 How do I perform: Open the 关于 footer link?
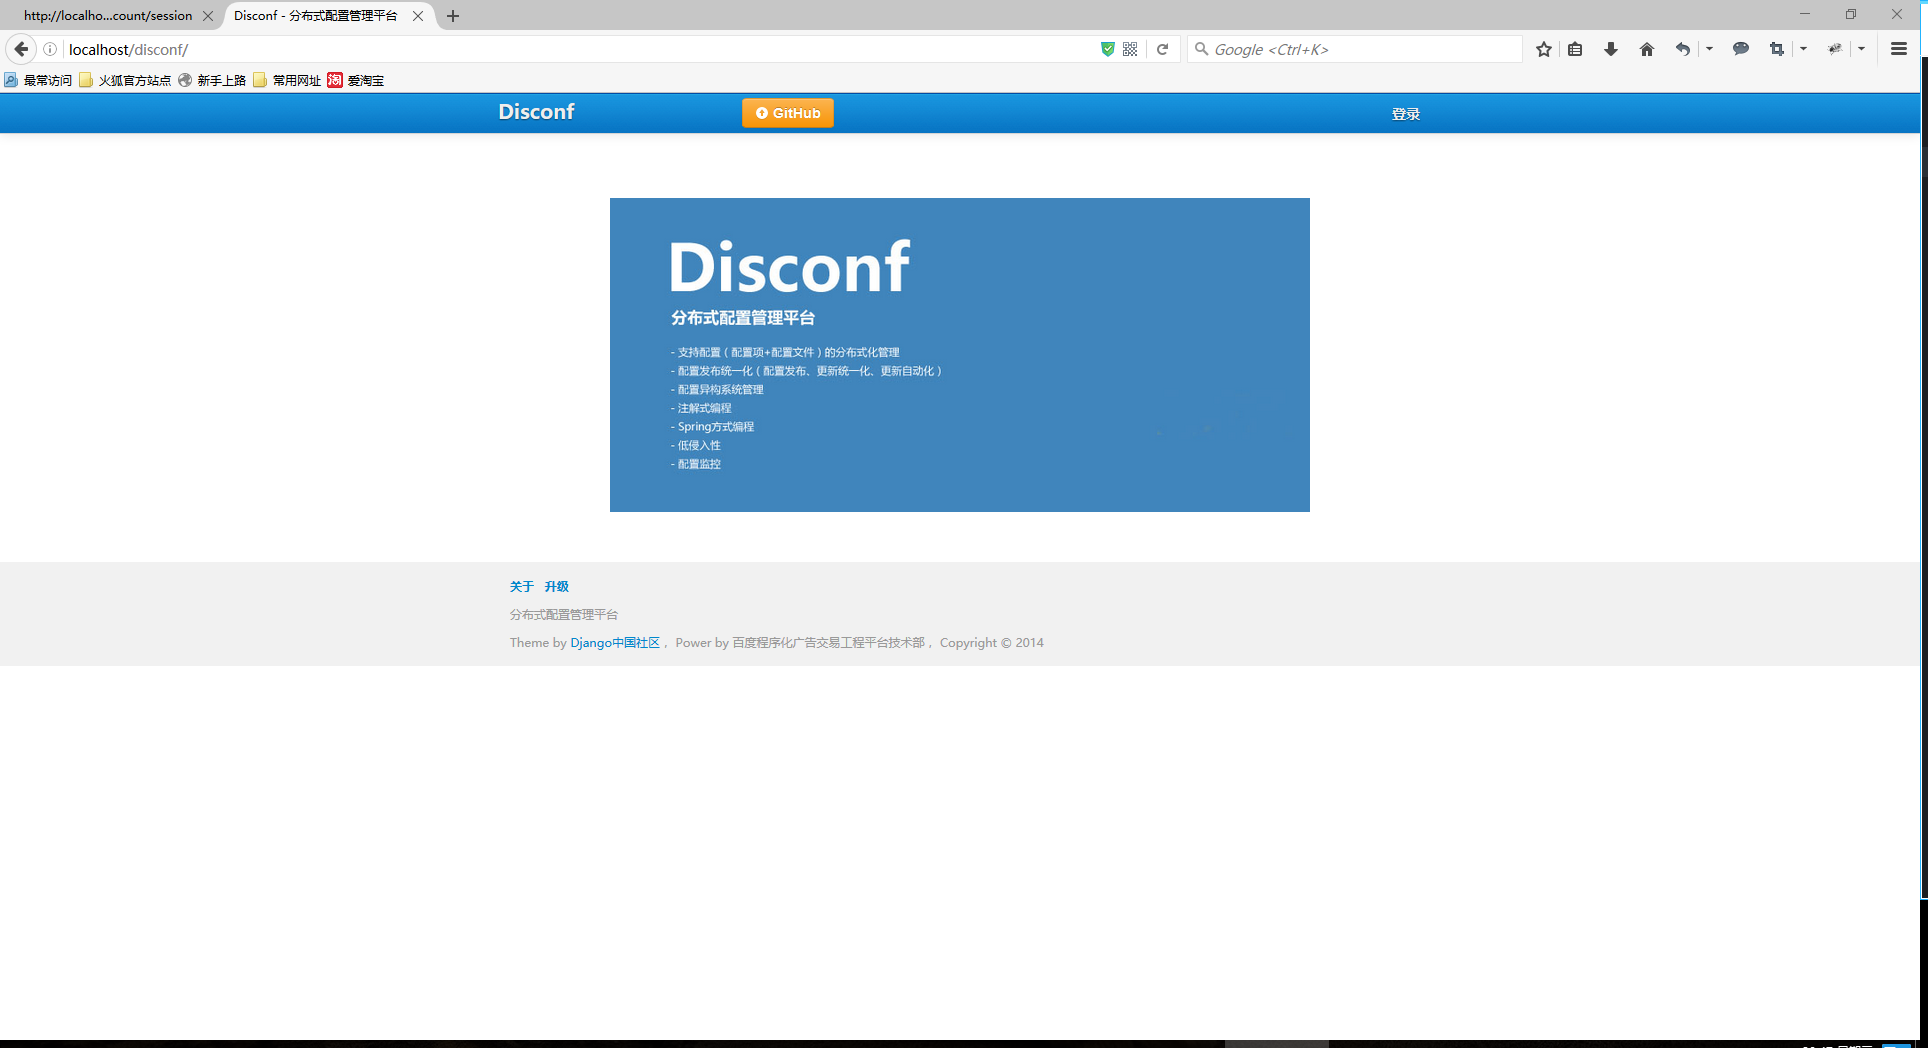point(522,587)
